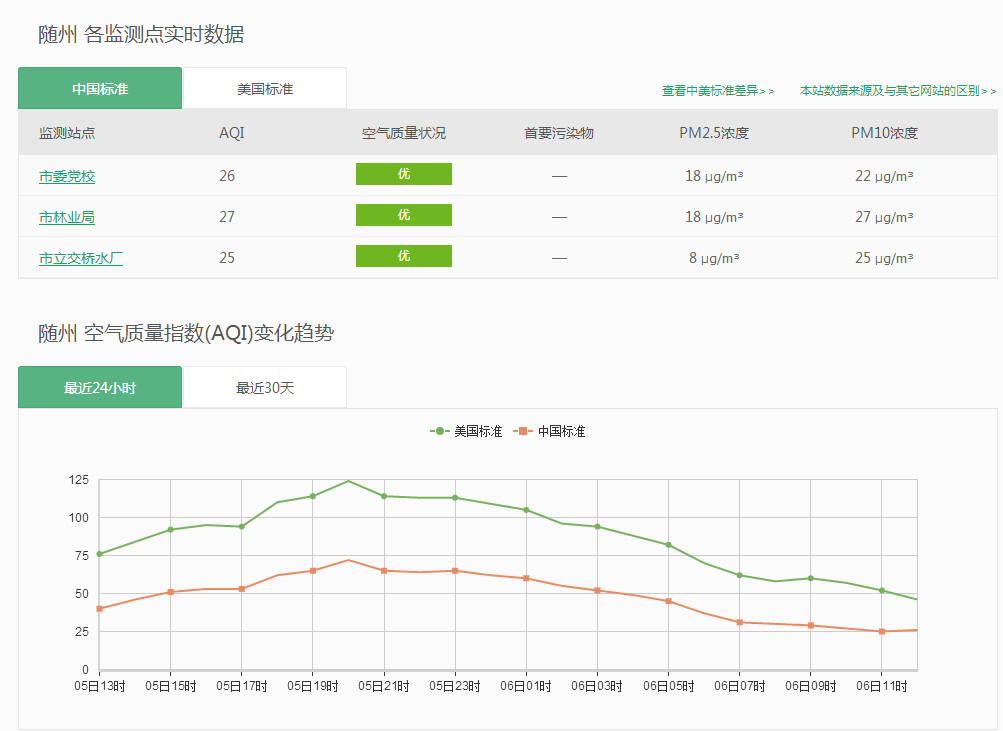
Task: Click the green data point at 06日05时
Action: (x=668, y=544)
